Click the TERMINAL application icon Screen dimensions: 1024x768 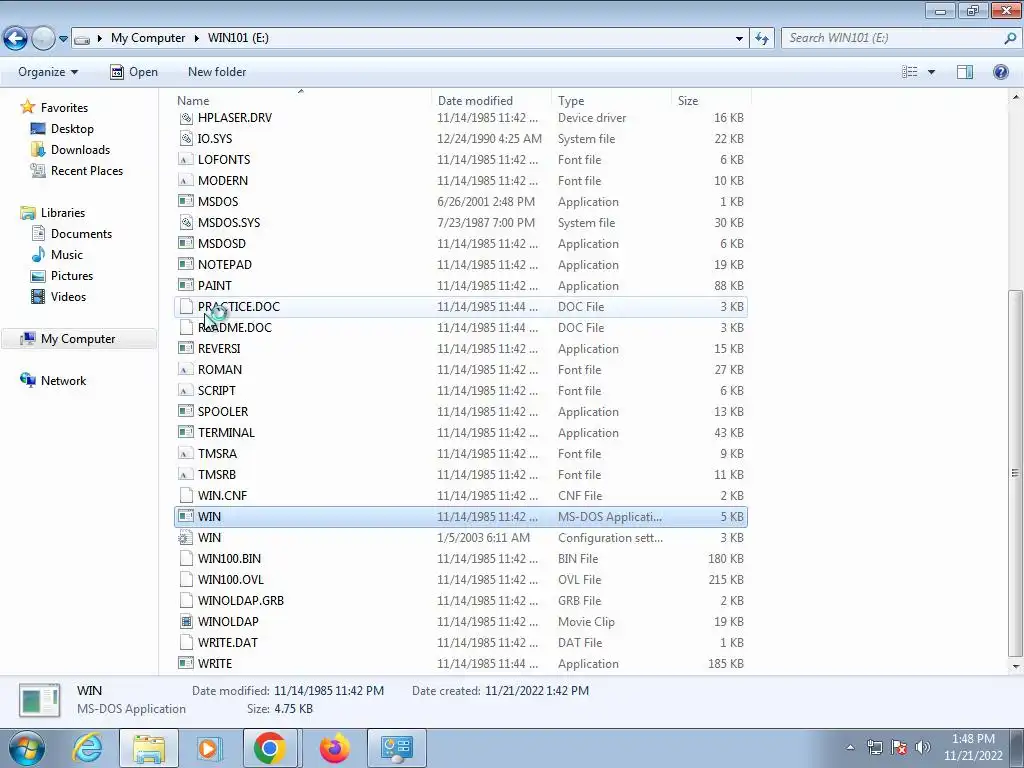(186, 433)
